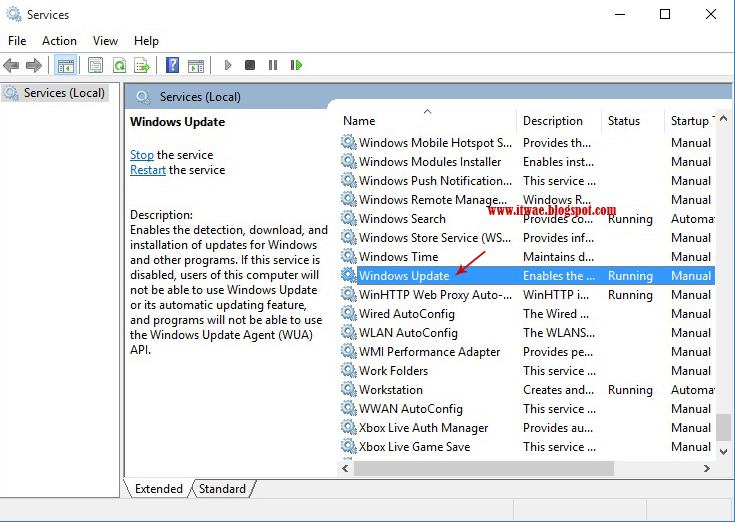Viewport: 735px width, 522px height.
Task: Click the vertical scrollbar up arrow
Action: click(x=723, y=119)
